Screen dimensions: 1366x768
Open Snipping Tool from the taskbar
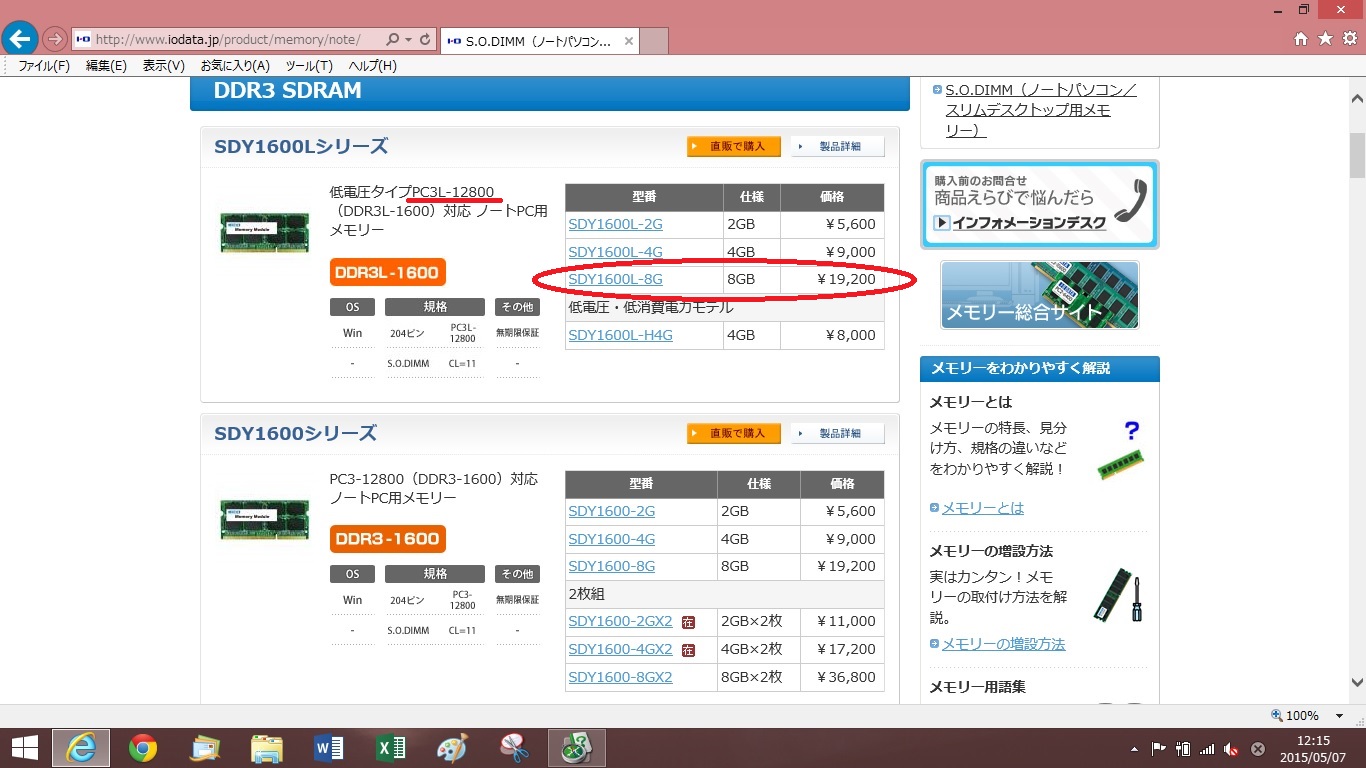(514, 748)
